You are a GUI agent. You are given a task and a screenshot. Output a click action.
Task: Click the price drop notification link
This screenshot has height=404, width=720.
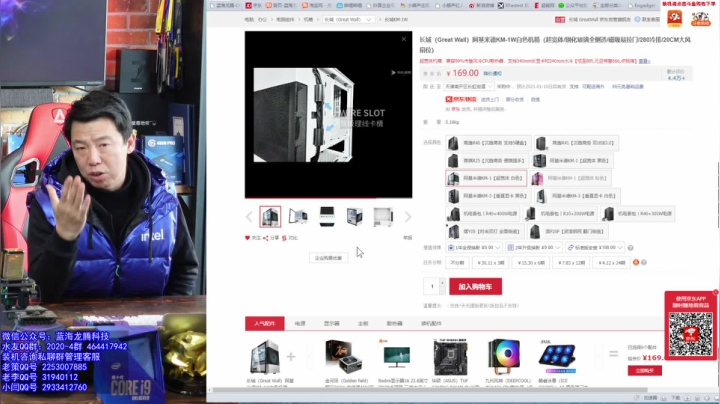(x=492, y=73)
